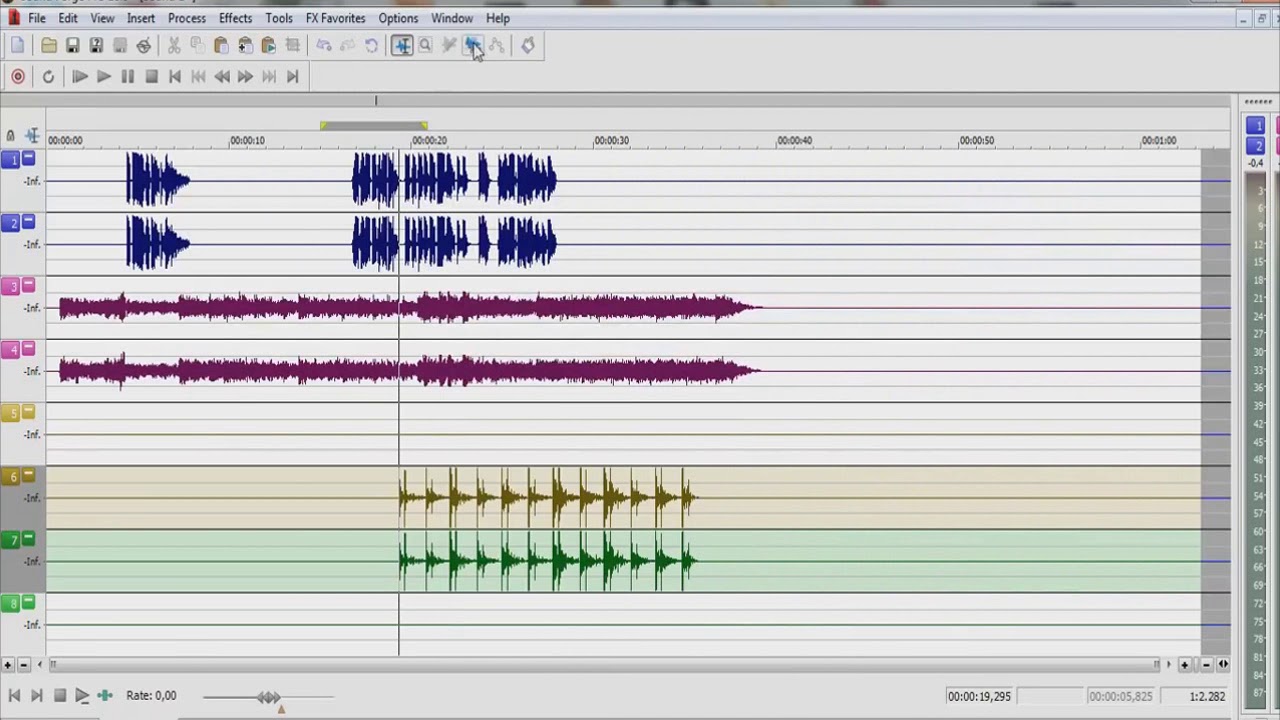Save the file with floppy icon
The height and width of the screenshot is (720, 1280).
73,45
